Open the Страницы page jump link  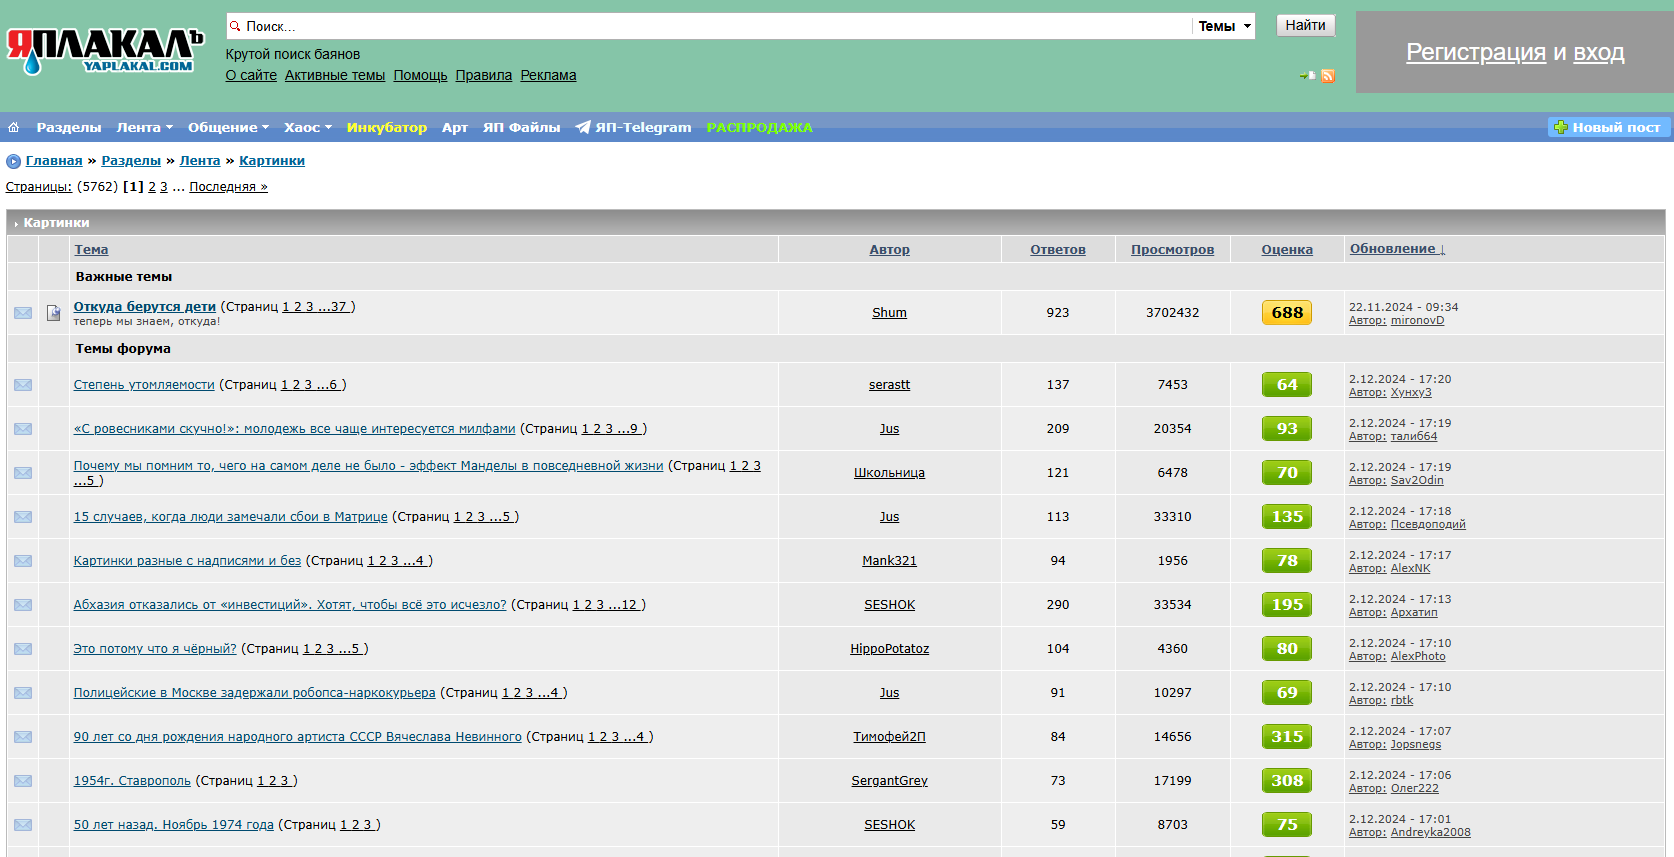pos(38,187)
